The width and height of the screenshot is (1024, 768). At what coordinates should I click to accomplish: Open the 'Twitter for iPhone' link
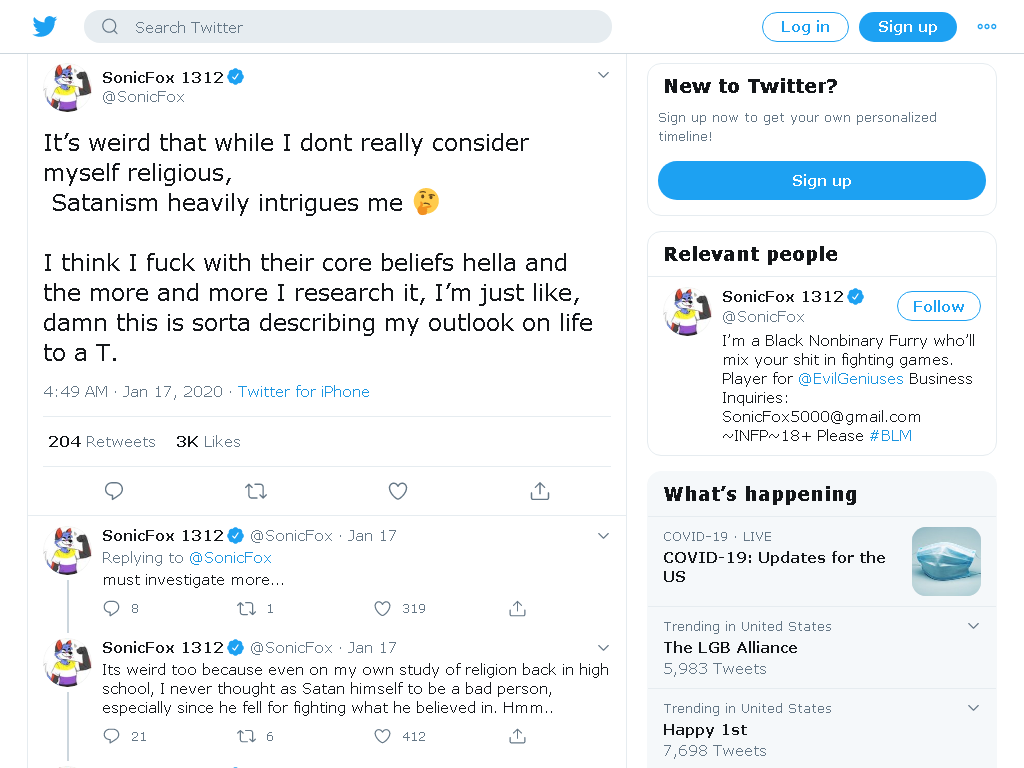[304, 392]
